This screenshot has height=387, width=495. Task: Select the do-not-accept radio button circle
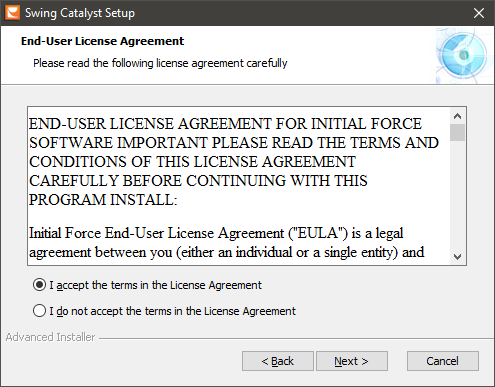point(39,311)
